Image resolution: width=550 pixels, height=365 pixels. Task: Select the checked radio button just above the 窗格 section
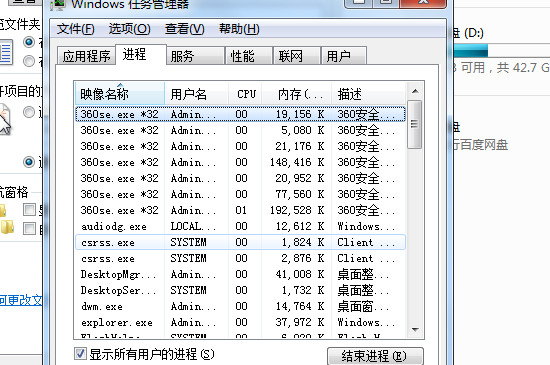coord(29,162)
